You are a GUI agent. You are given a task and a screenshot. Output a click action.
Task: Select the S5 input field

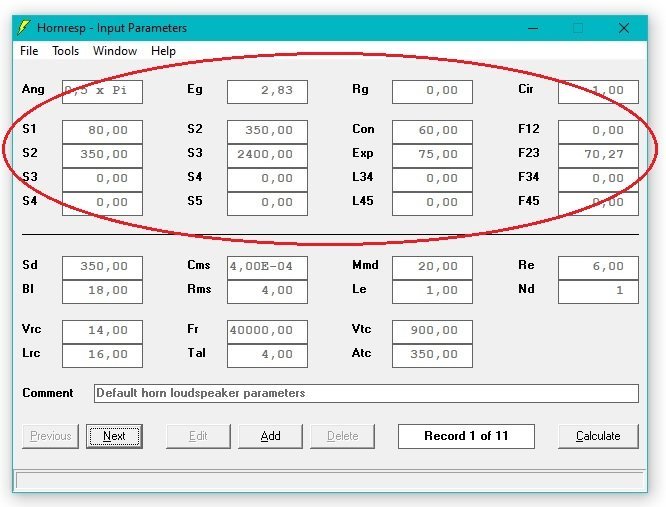pos(267,204)
